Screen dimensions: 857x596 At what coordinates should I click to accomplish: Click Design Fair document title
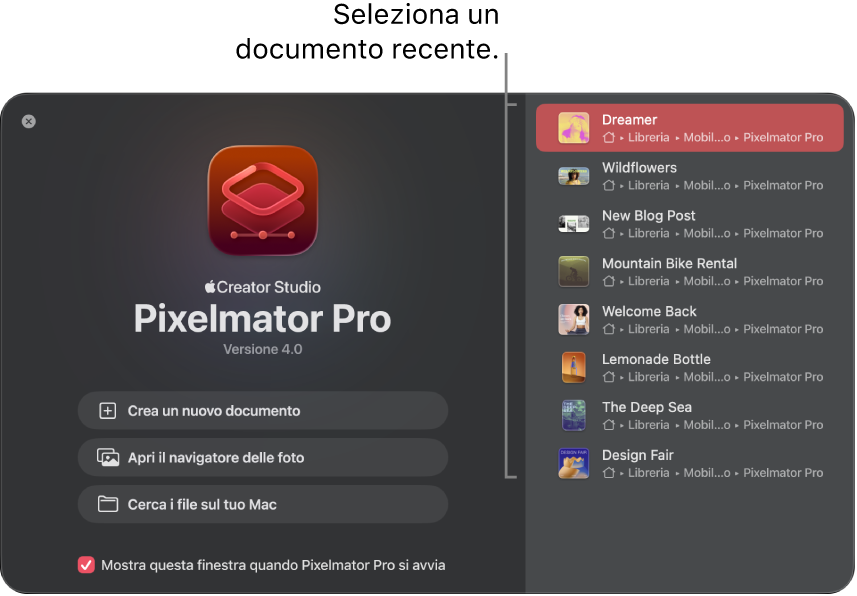click(638, 455)
